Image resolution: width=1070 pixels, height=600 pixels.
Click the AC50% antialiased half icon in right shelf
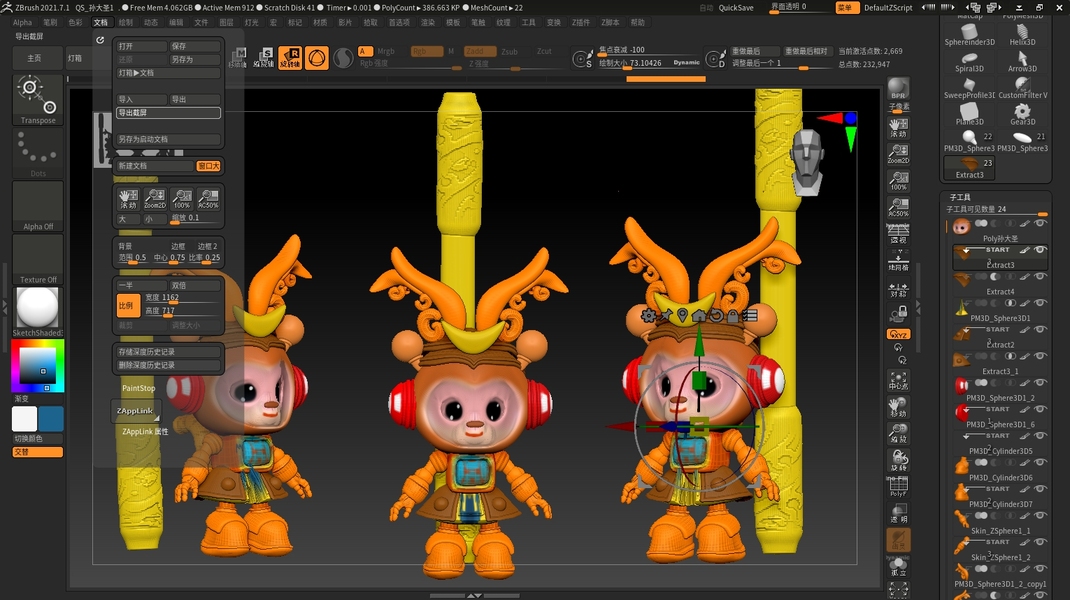898,207
